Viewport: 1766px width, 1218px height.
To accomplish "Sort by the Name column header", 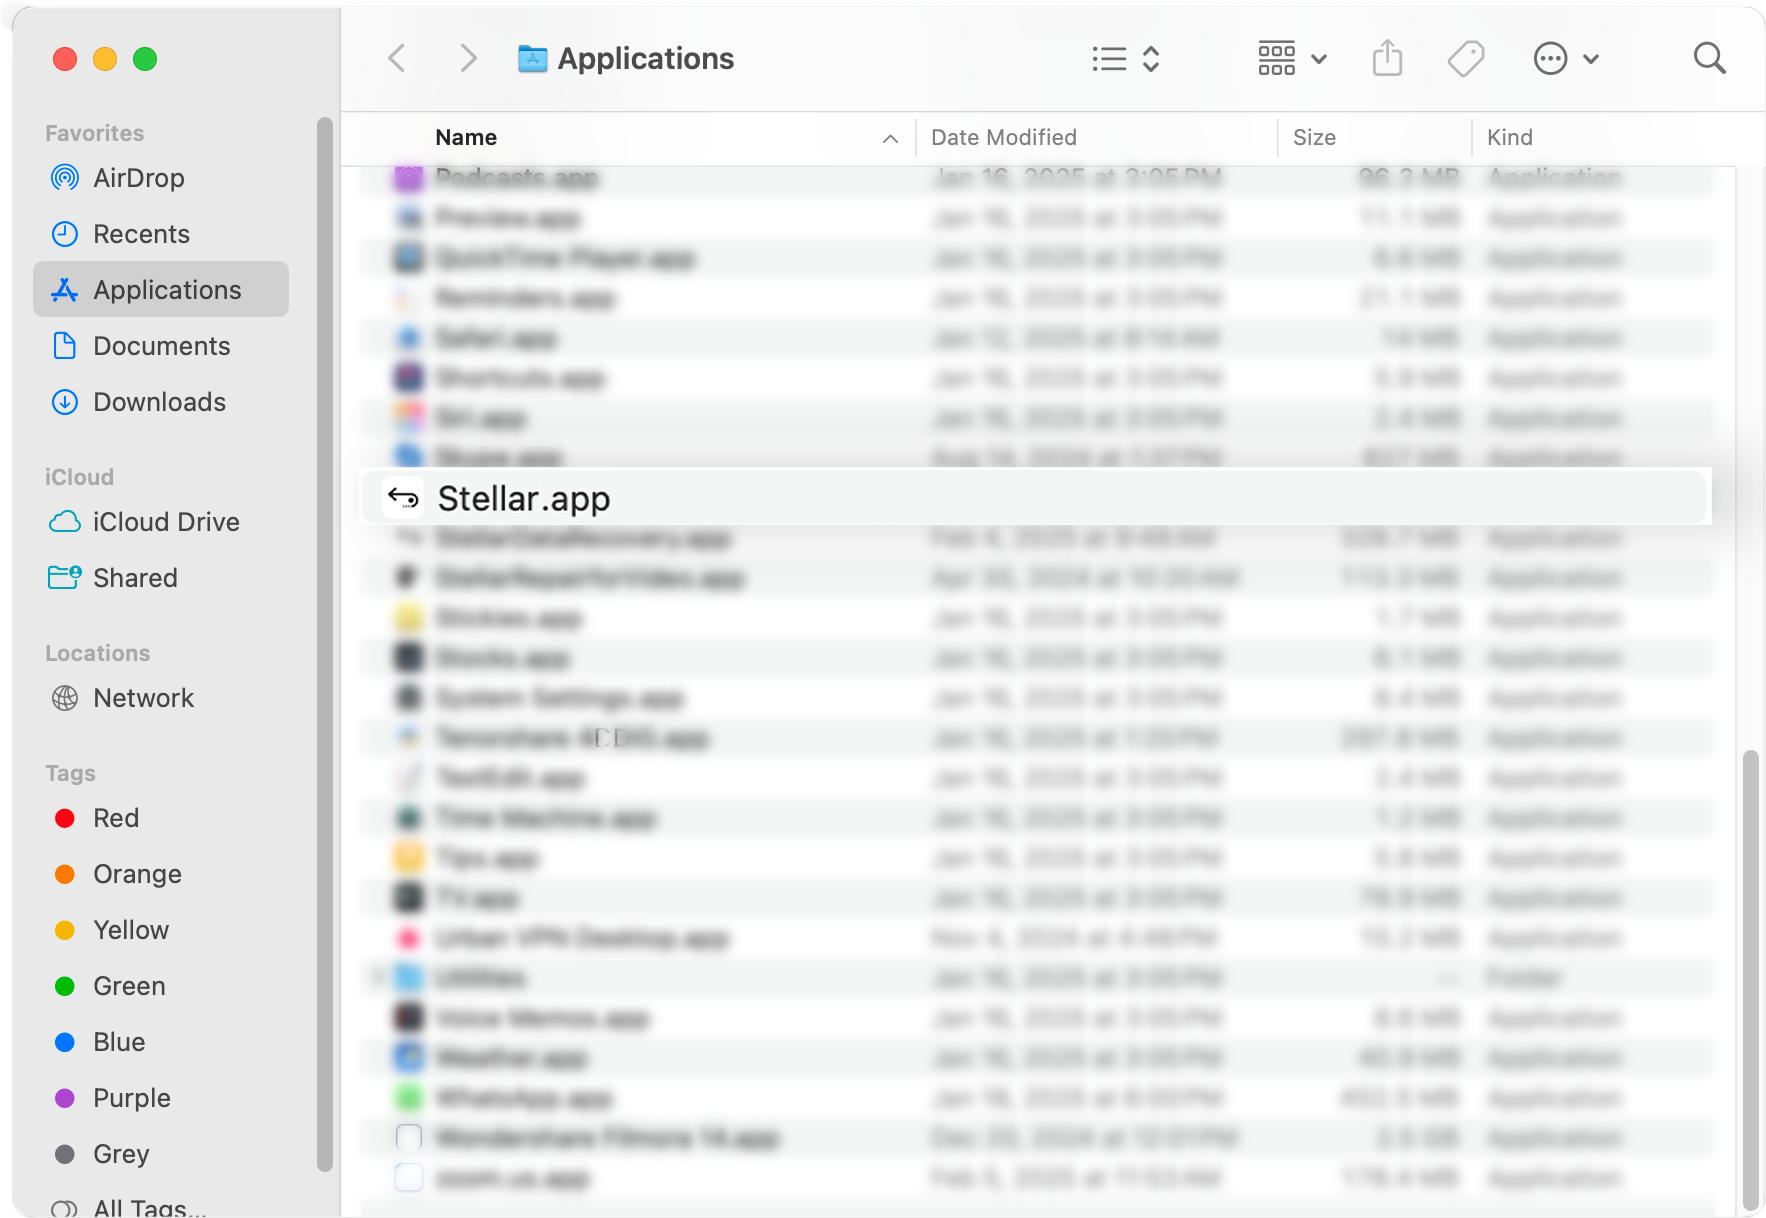I will click(466, 138).
